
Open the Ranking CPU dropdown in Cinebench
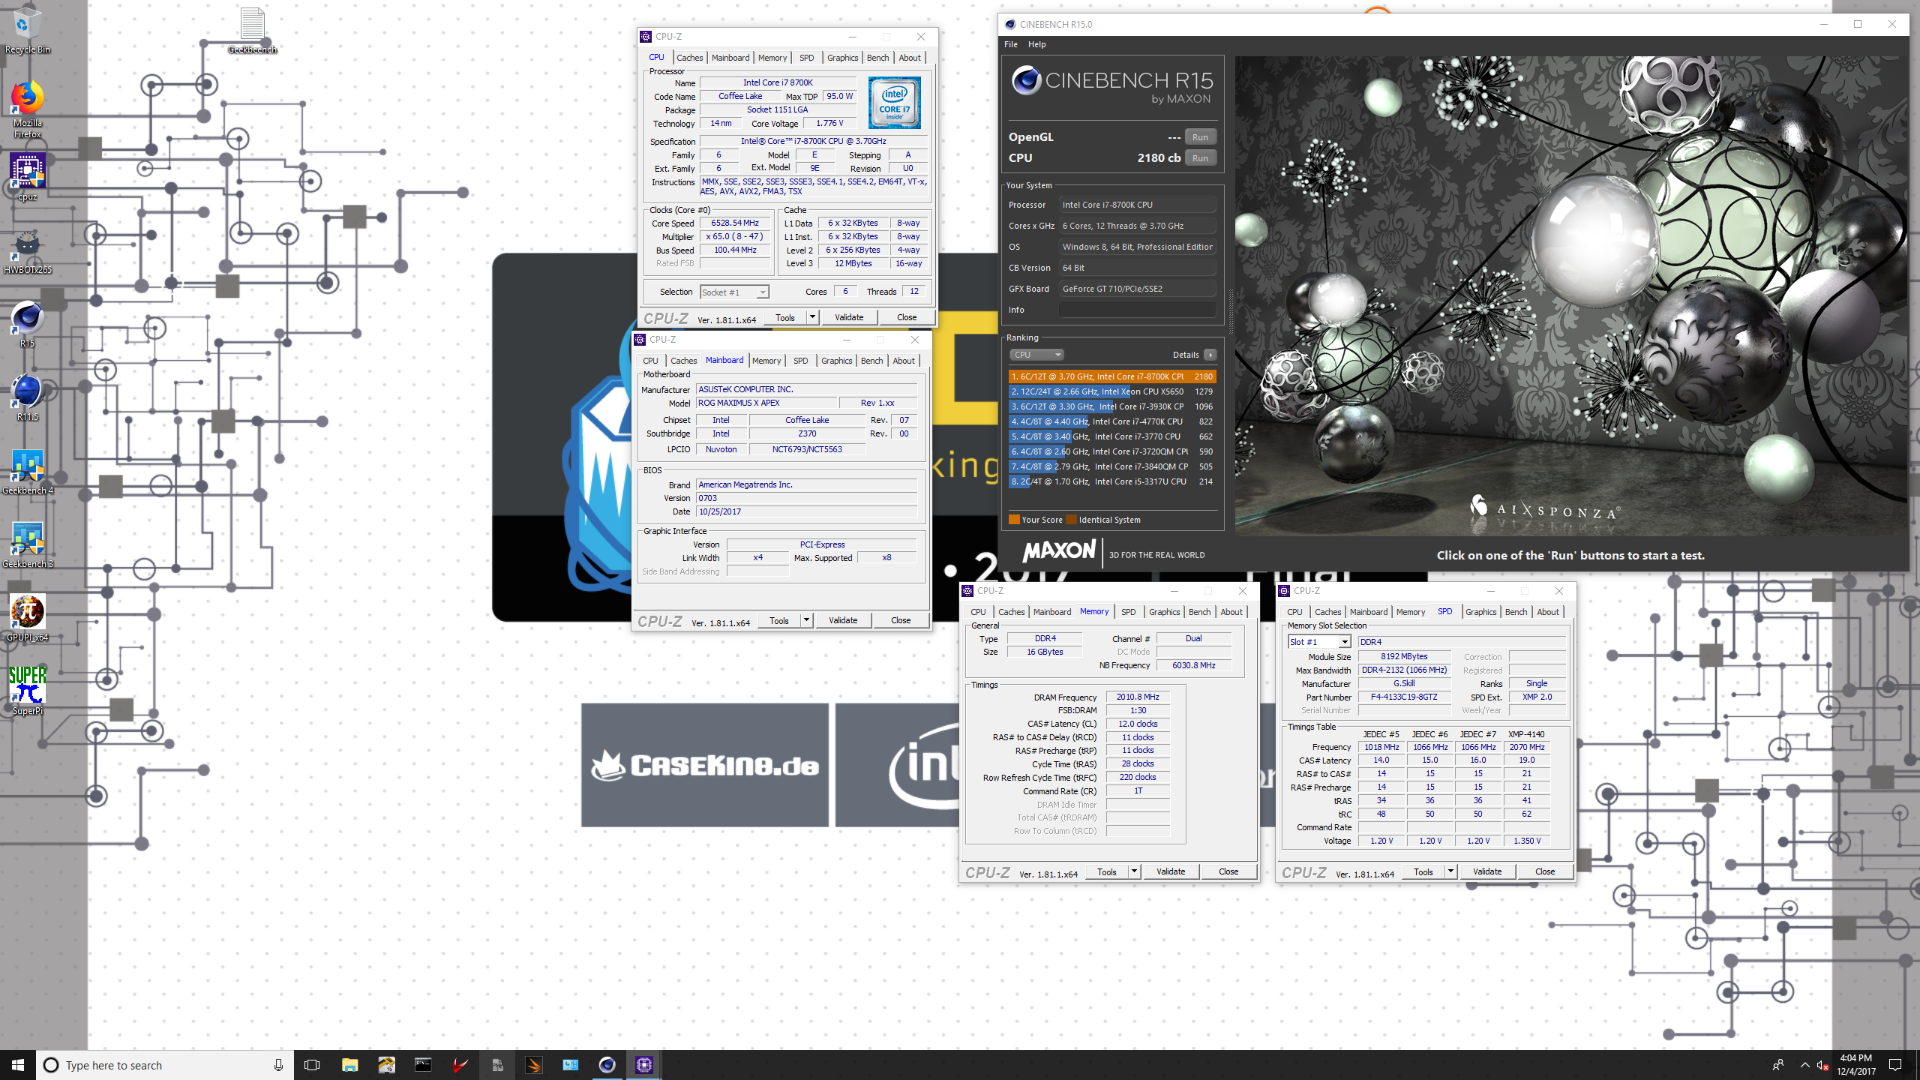pos(1036,355)
